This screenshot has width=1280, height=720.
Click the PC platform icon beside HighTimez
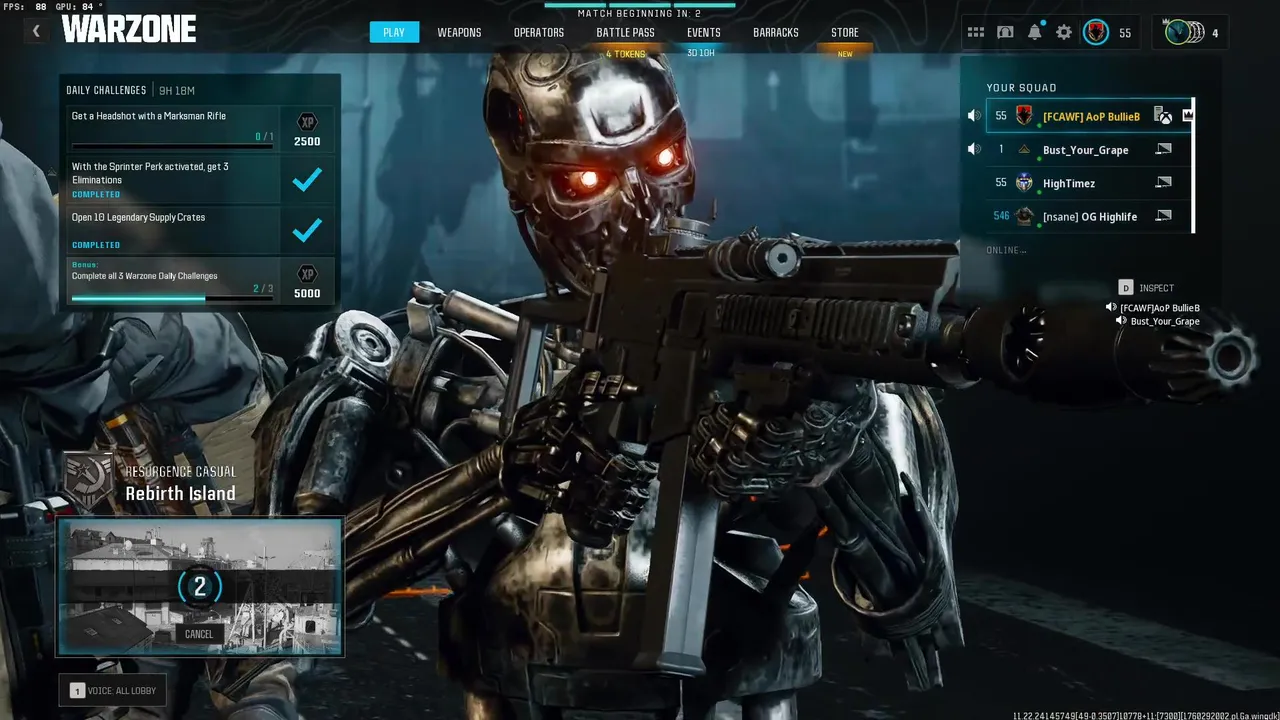pyautogui.click(x=1163, y=182)
